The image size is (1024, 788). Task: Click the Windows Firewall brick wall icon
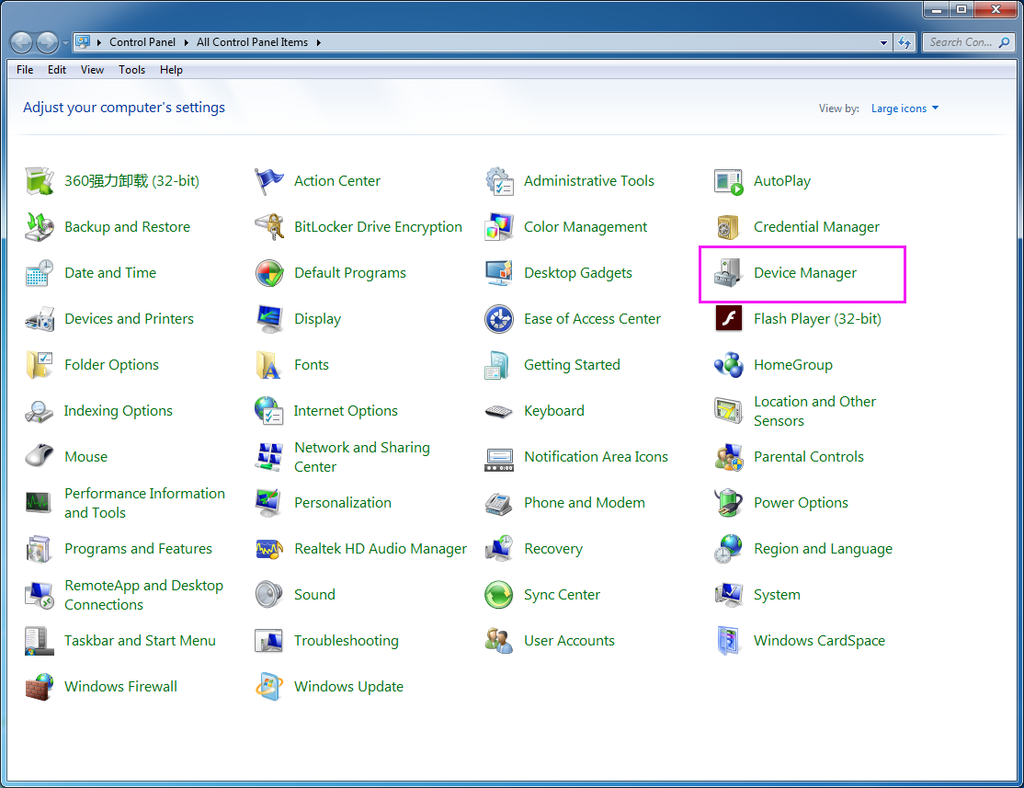(39, 687)
